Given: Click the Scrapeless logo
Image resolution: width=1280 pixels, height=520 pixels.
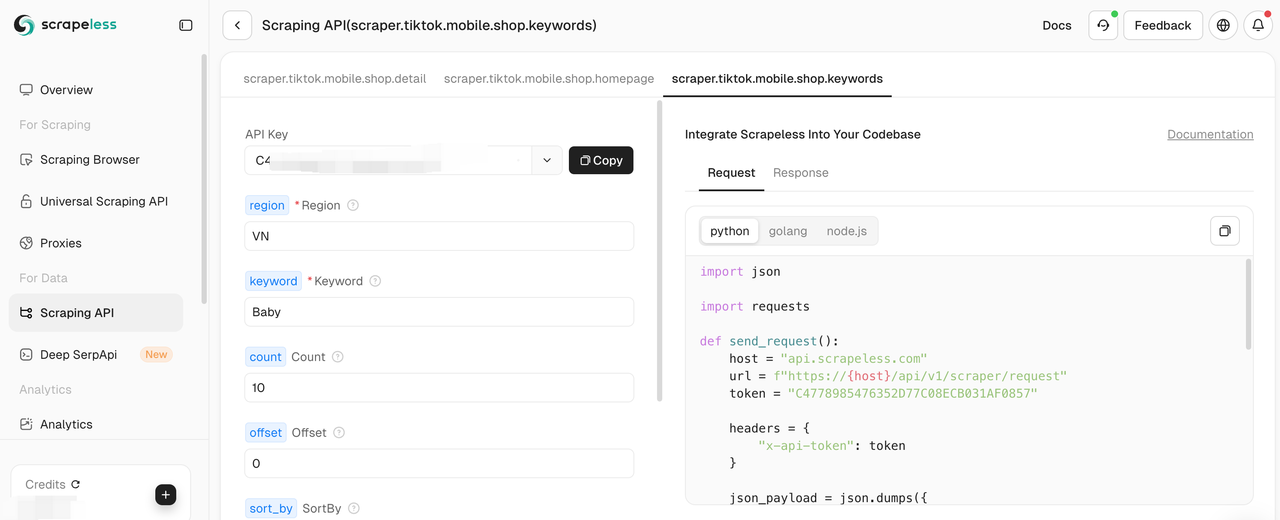Looking at the screenshot, I should (x=65, y=25).
